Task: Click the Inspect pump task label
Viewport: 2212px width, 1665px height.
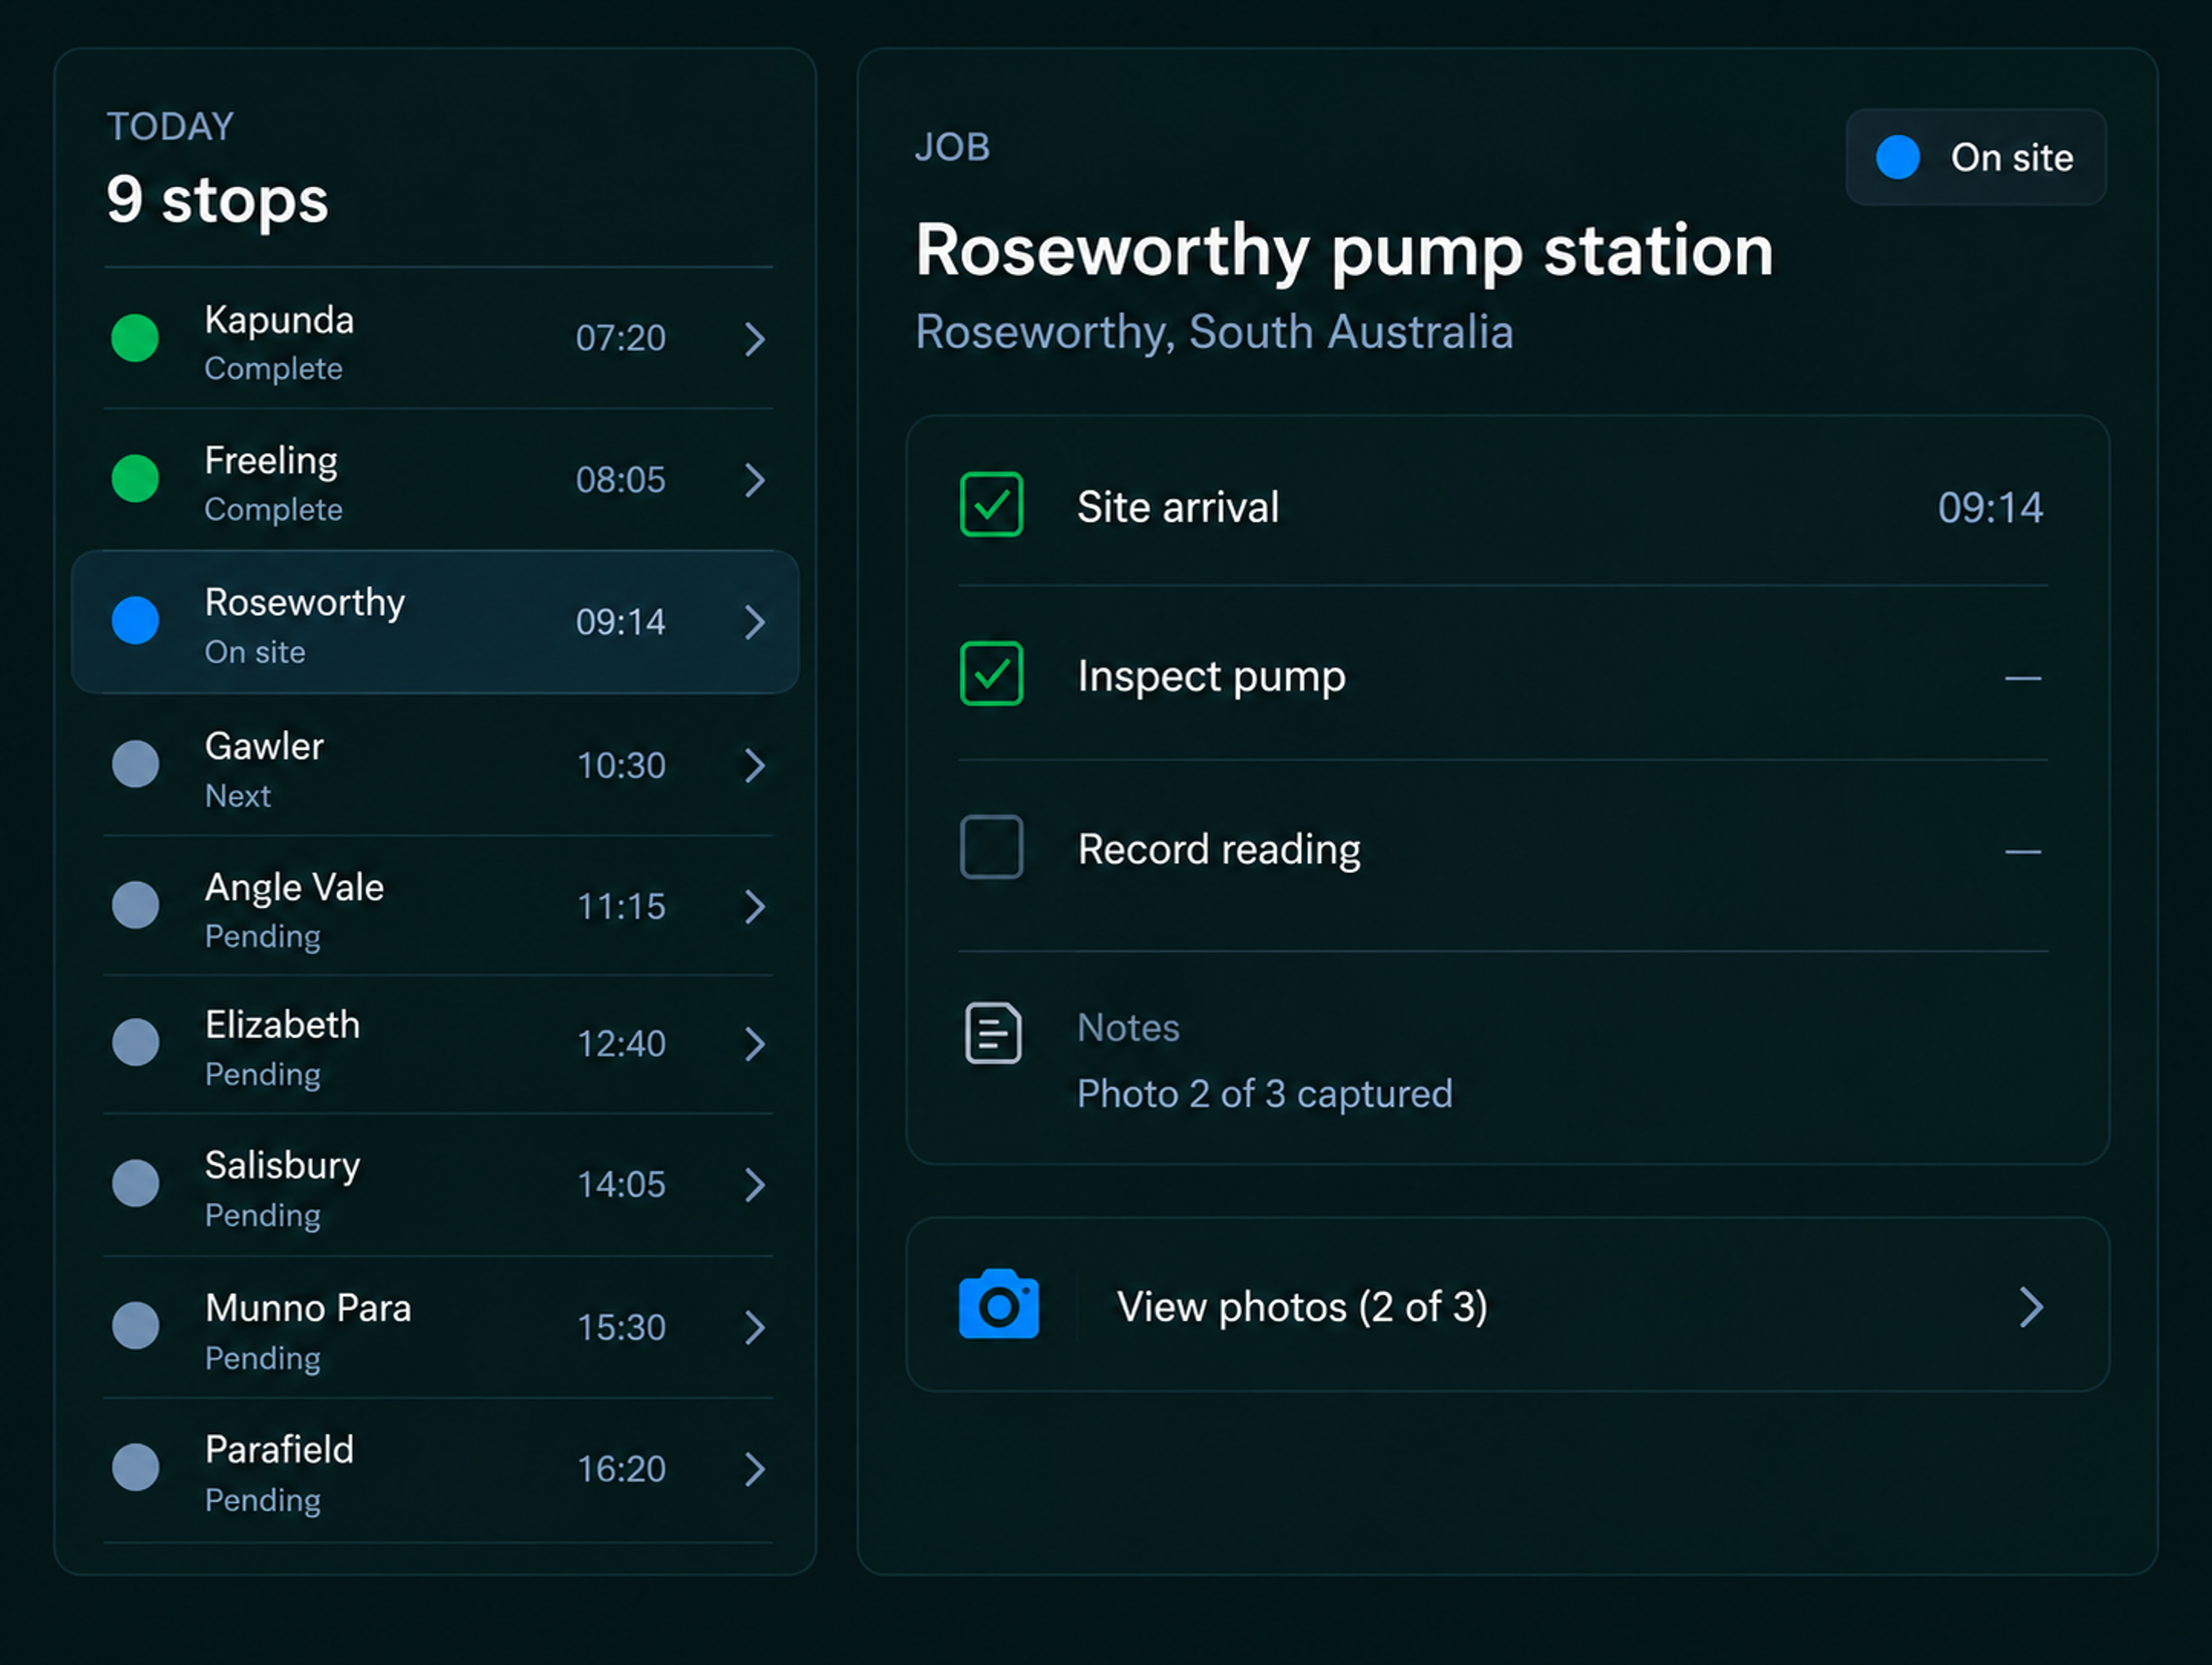Action: tap(1211, 677)
